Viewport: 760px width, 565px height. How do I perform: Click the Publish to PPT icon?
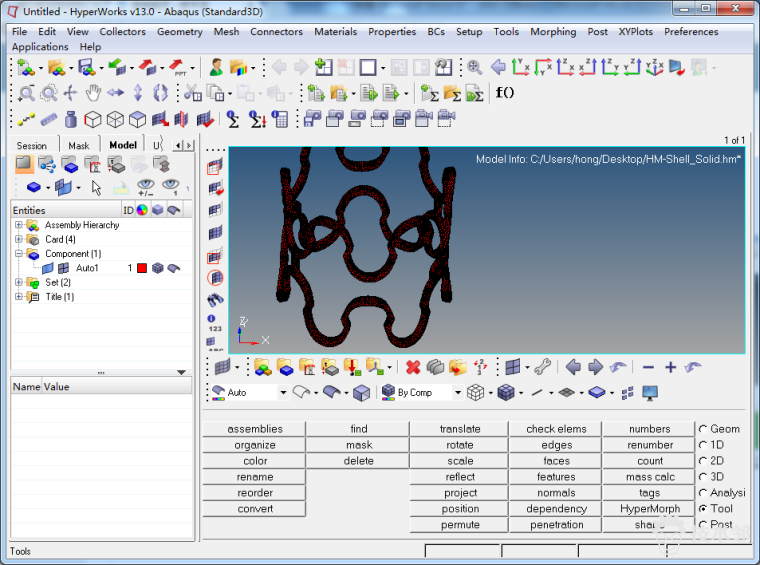click(x=179, y=67)
